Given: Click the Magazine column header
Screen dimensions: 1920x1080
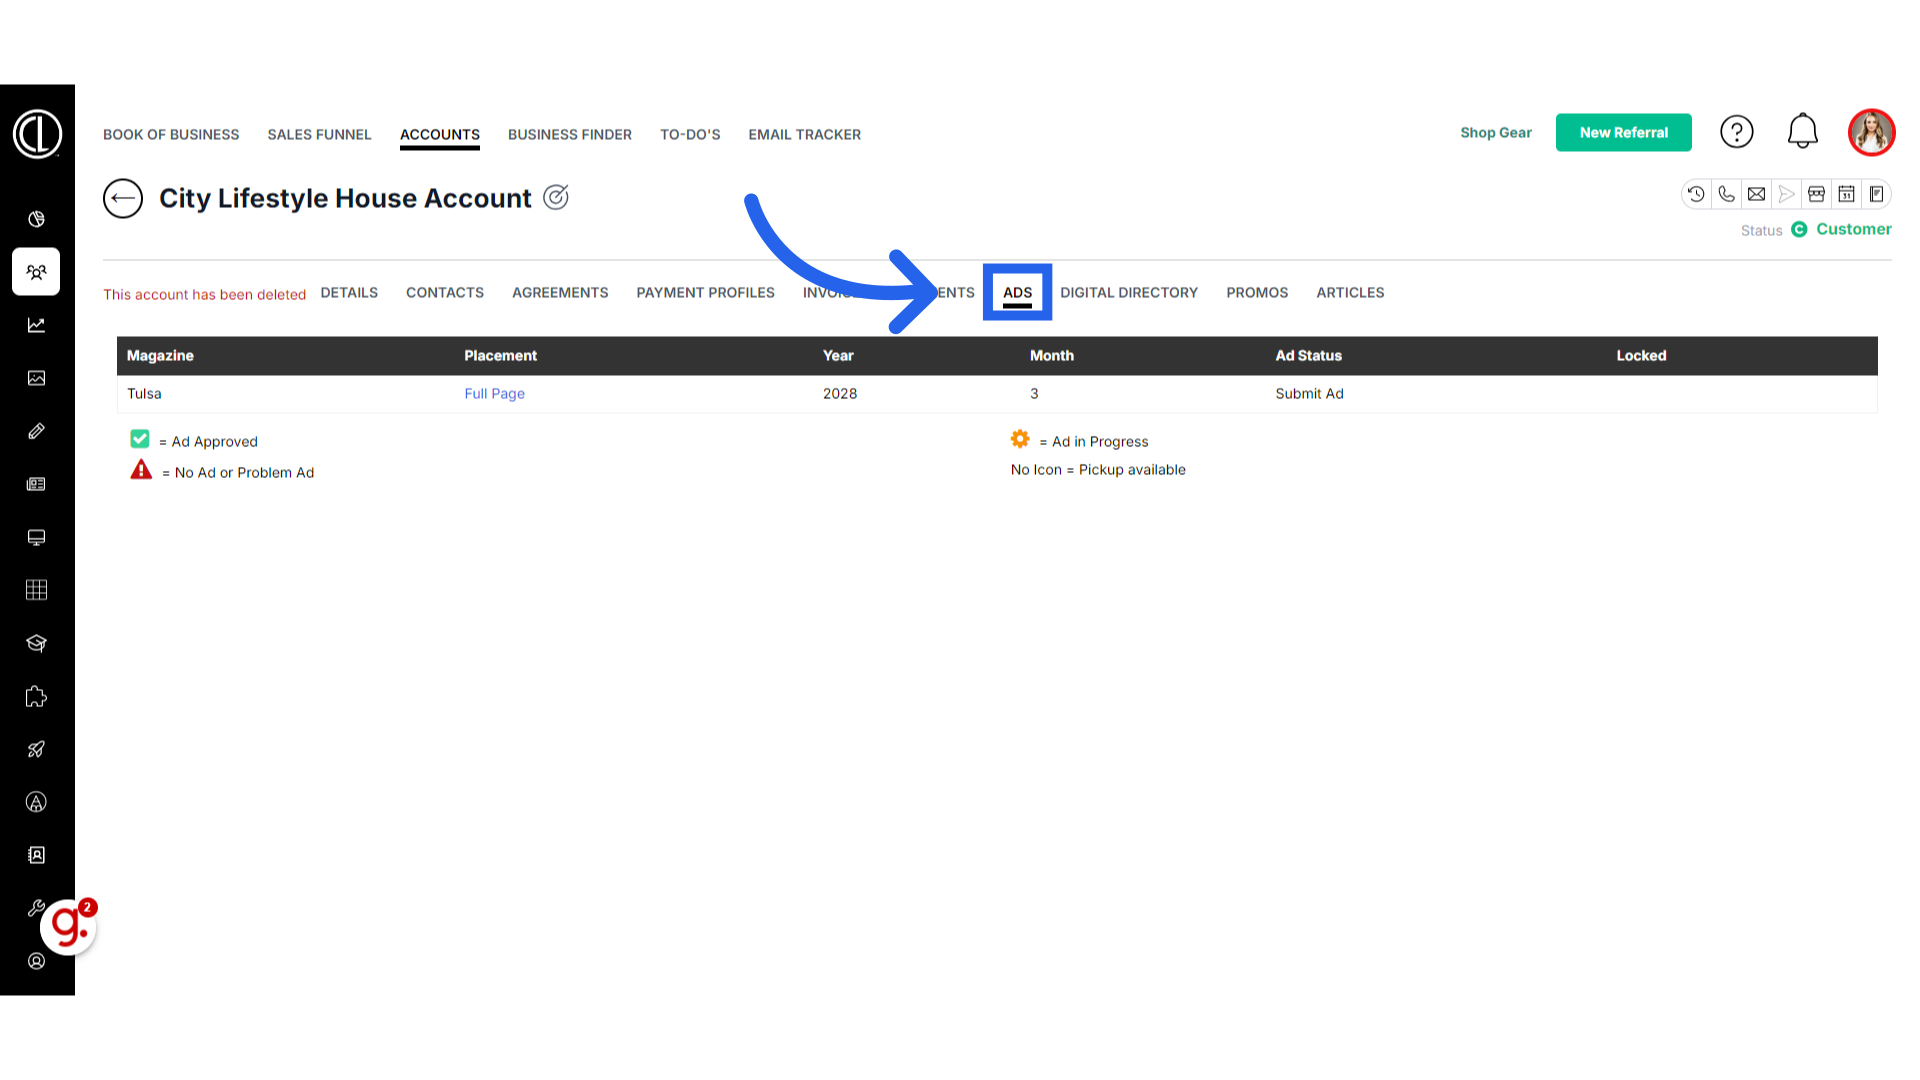Looking at the screenshot, I should pyautogui.click(x=160, y=355).
